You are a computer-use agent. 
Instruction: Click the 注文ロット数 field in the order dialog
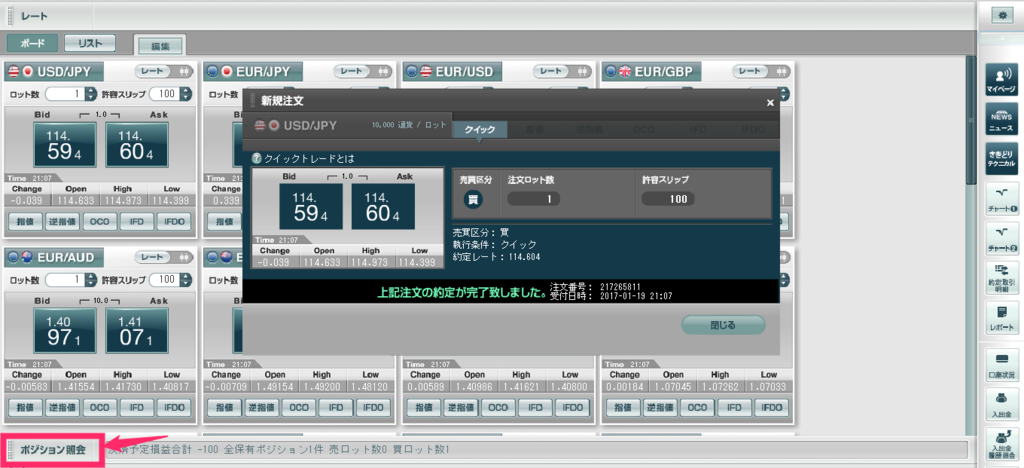point(534,200)
